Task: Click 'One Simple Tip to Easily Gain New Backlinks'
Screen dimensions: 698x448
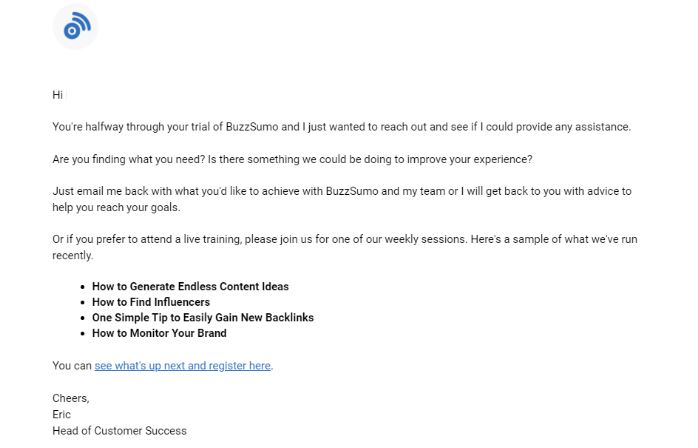Action: tap(203, 318)
